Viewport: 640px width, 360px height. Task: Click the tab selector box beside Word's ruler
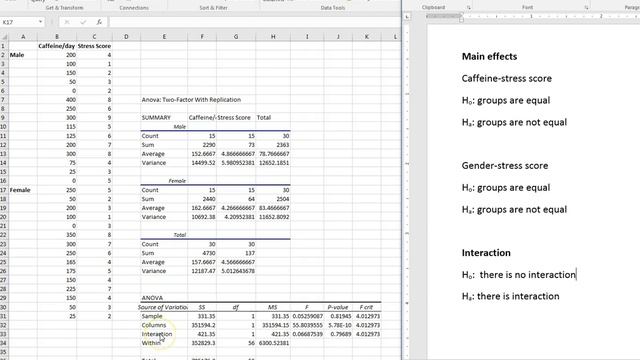407,16
